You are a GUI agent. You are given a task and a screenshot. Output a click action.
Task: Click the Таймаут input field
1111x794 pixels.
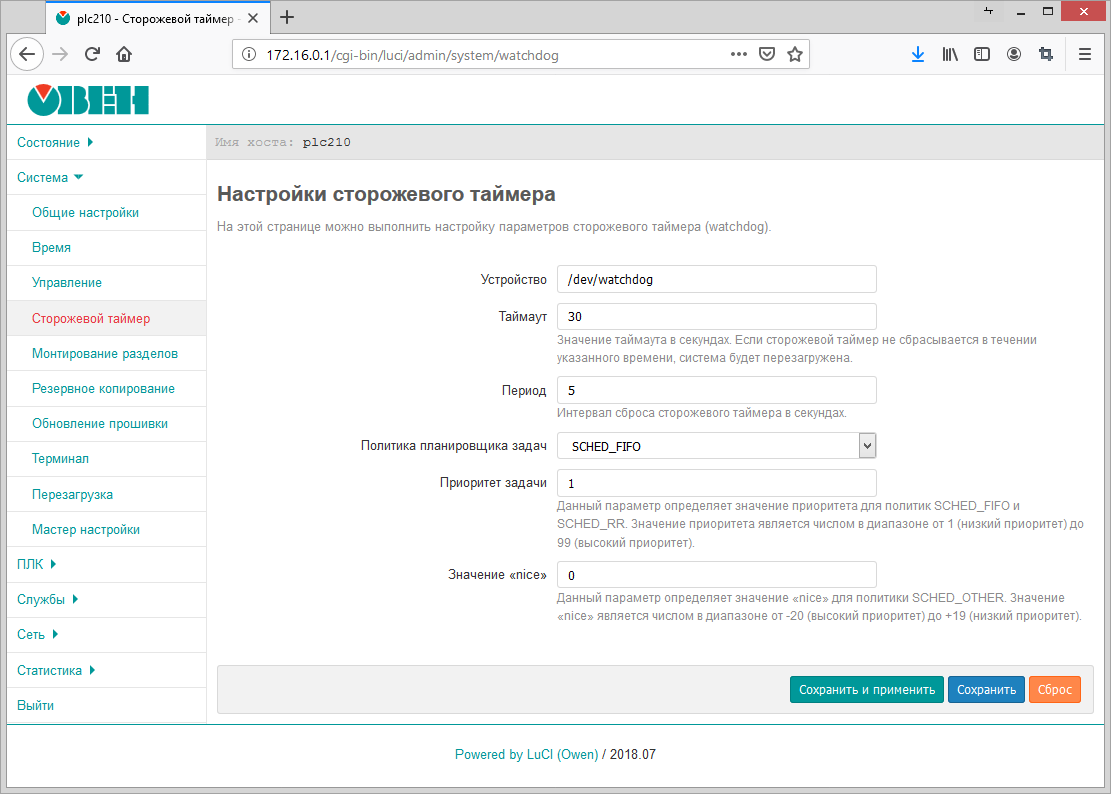[x=716, y=316]
